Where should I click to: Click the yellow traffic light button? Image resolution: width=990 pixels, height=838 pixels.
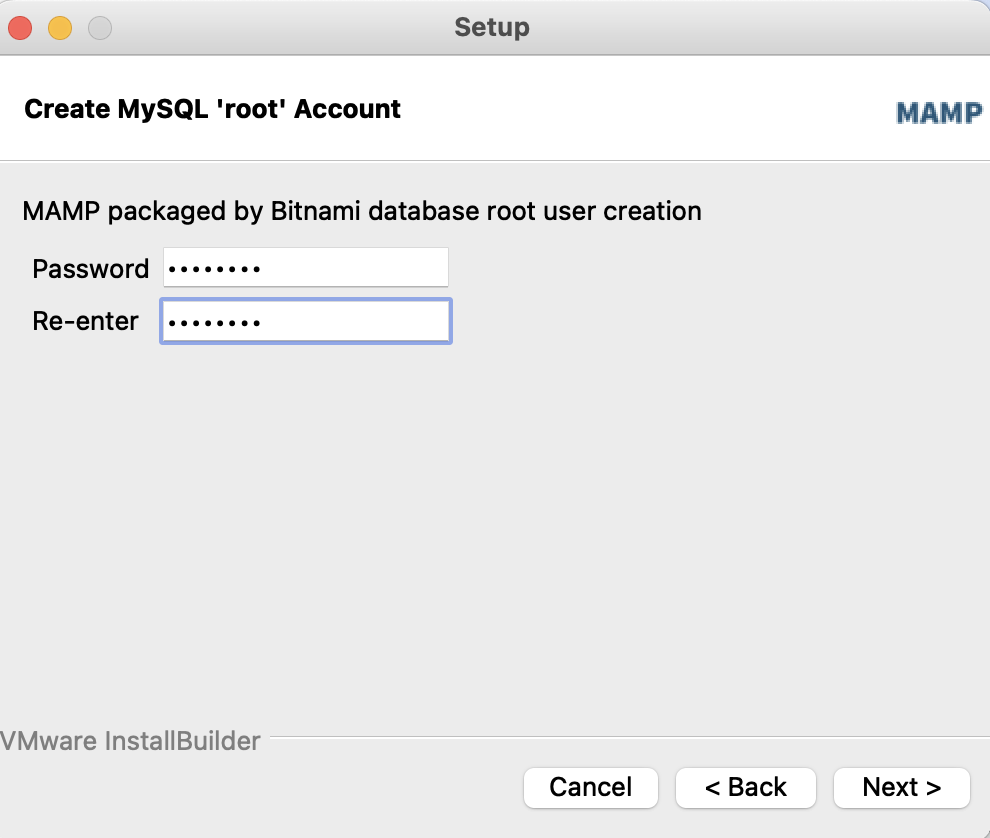point(59,28)
